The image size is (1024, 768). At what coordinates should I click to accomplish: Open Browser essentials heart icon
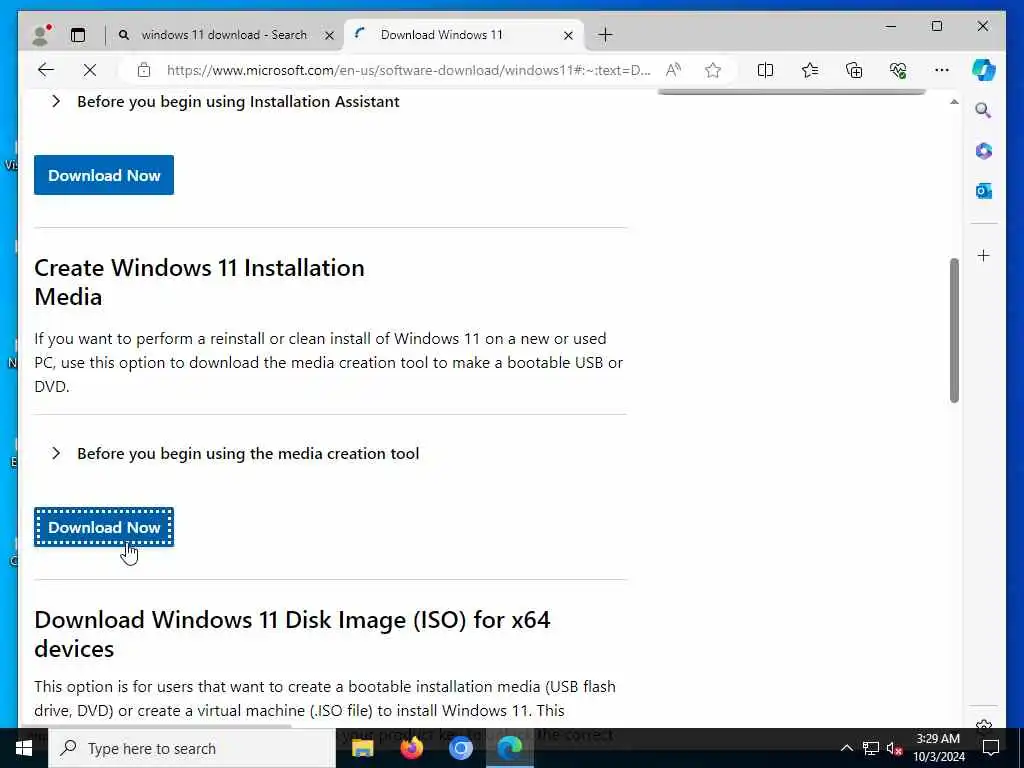point(898,70)
